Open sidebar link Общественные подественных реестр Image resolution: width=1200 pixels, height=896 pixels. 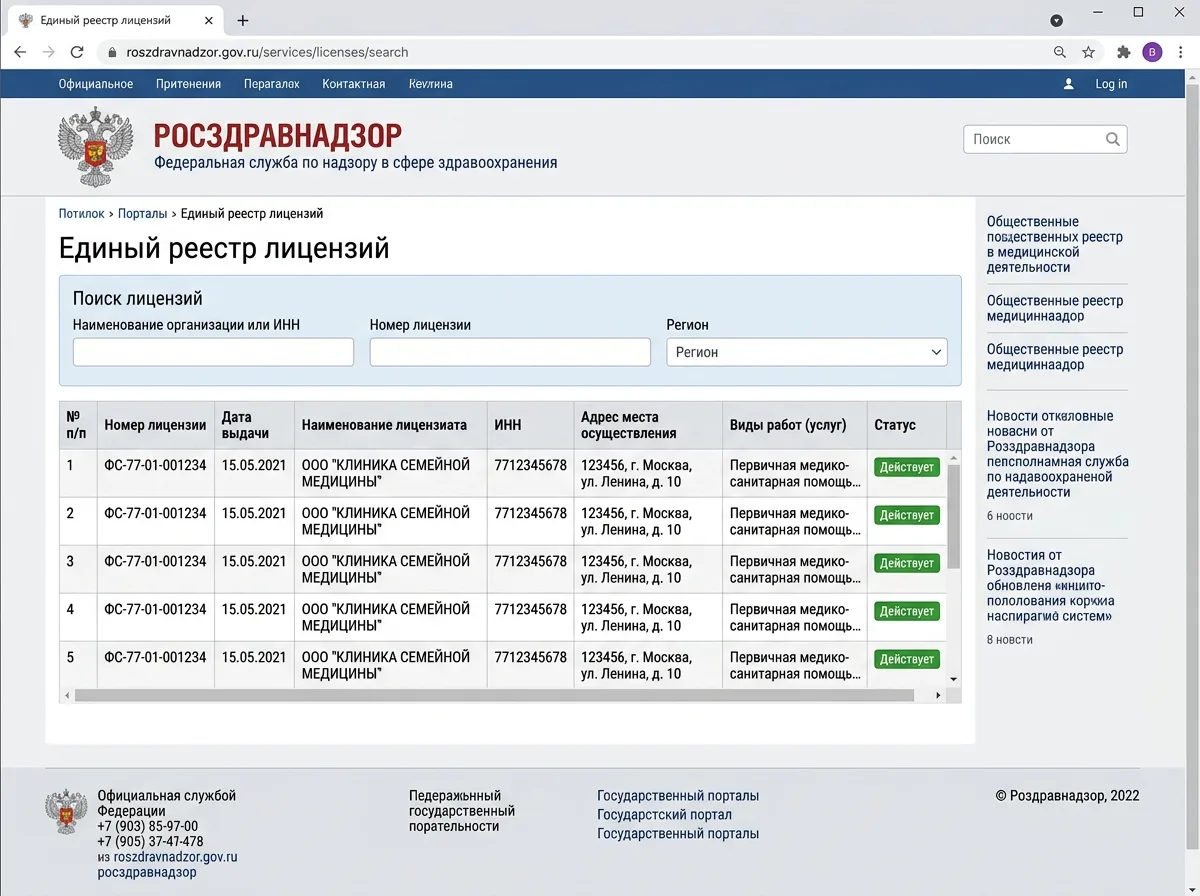[1055, 244]
